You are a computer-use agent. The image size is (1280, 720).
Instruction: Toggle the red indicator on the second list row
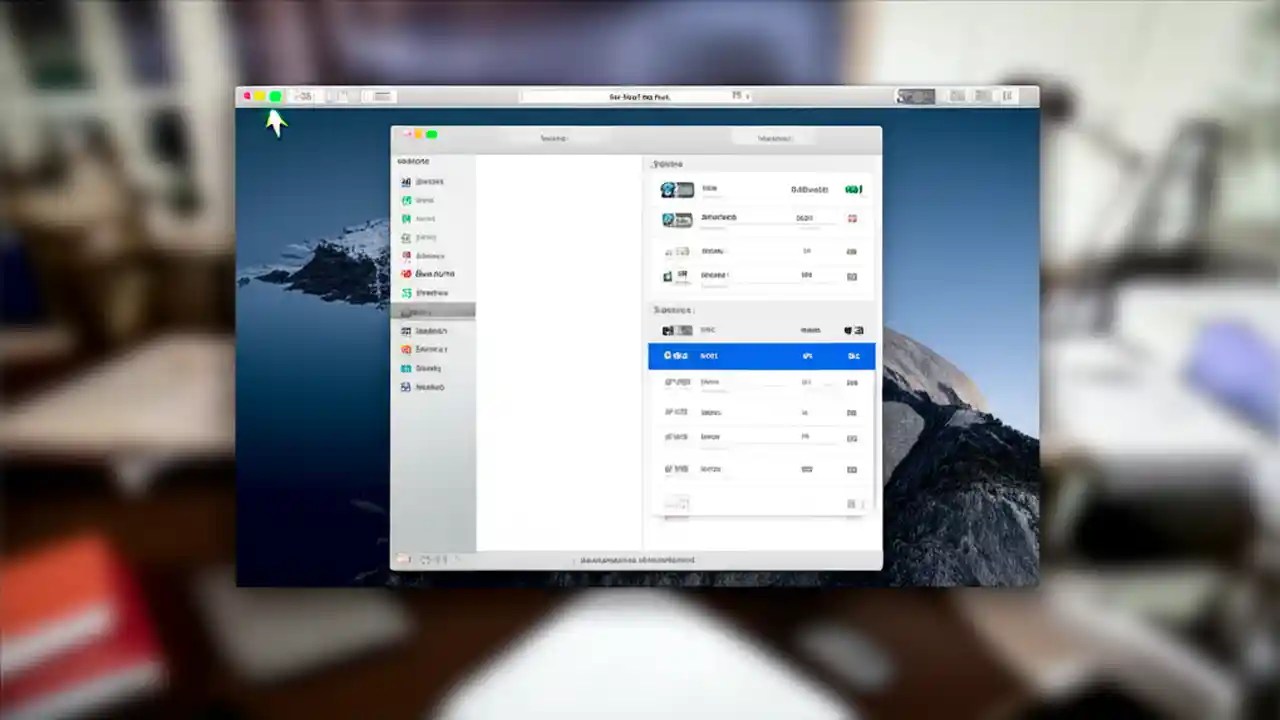852,219
